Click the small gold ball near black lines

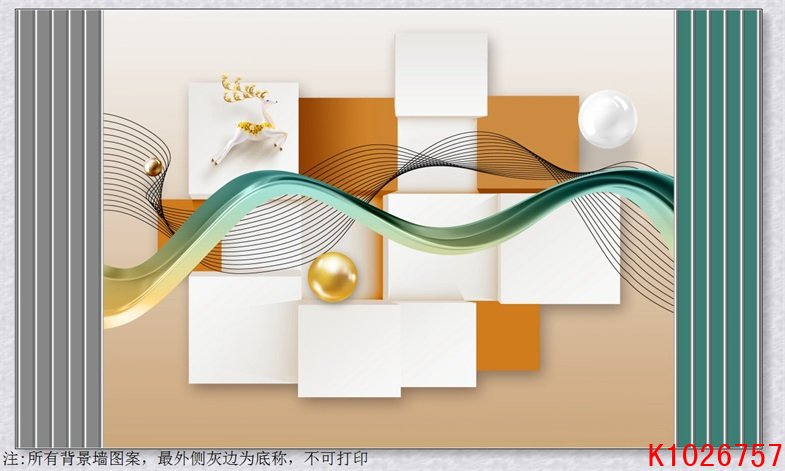click(x=153, y=167)
